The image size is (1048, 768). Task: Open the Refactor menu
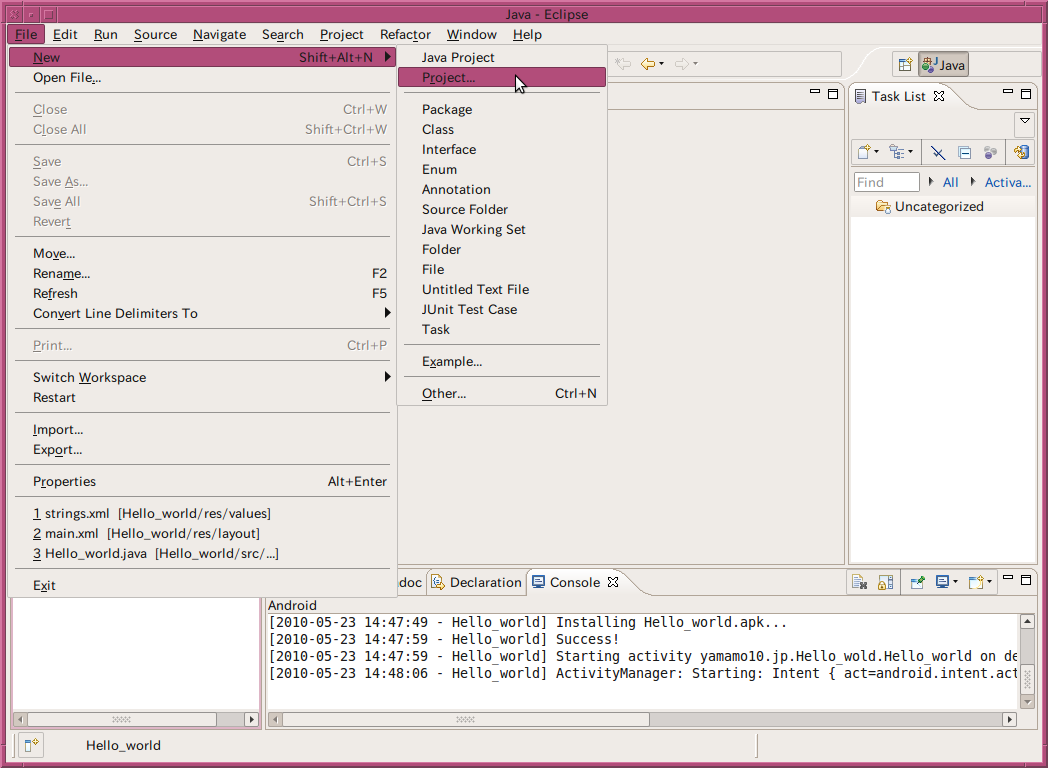click(405, 34)
